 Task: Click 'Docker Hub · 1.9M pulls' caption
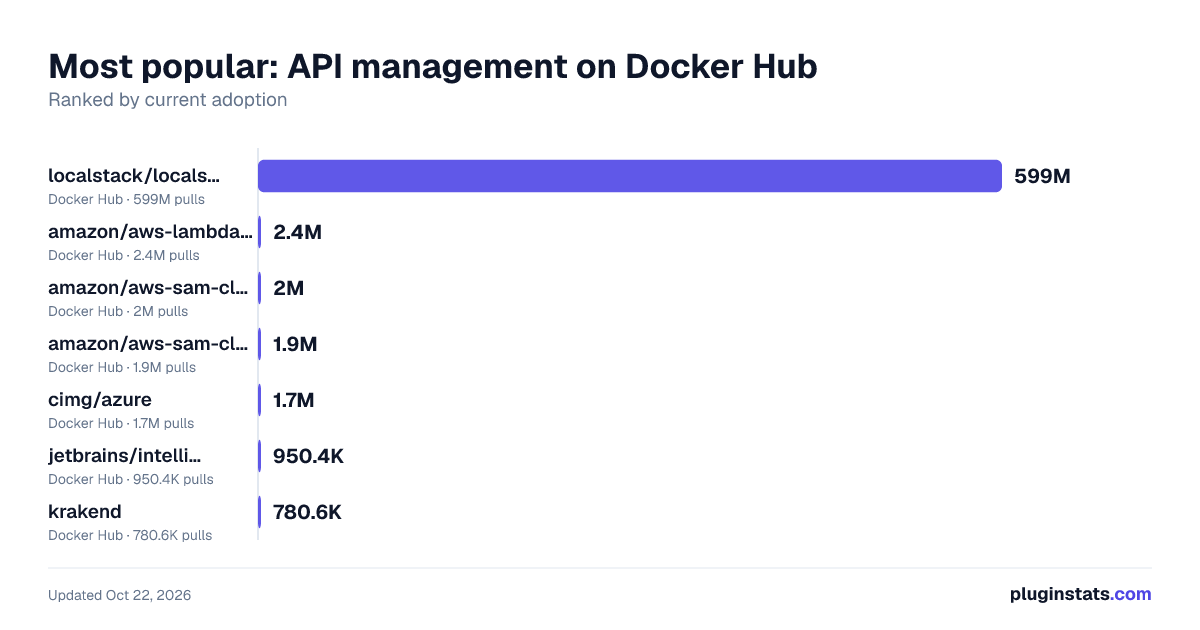pos(122,367)
